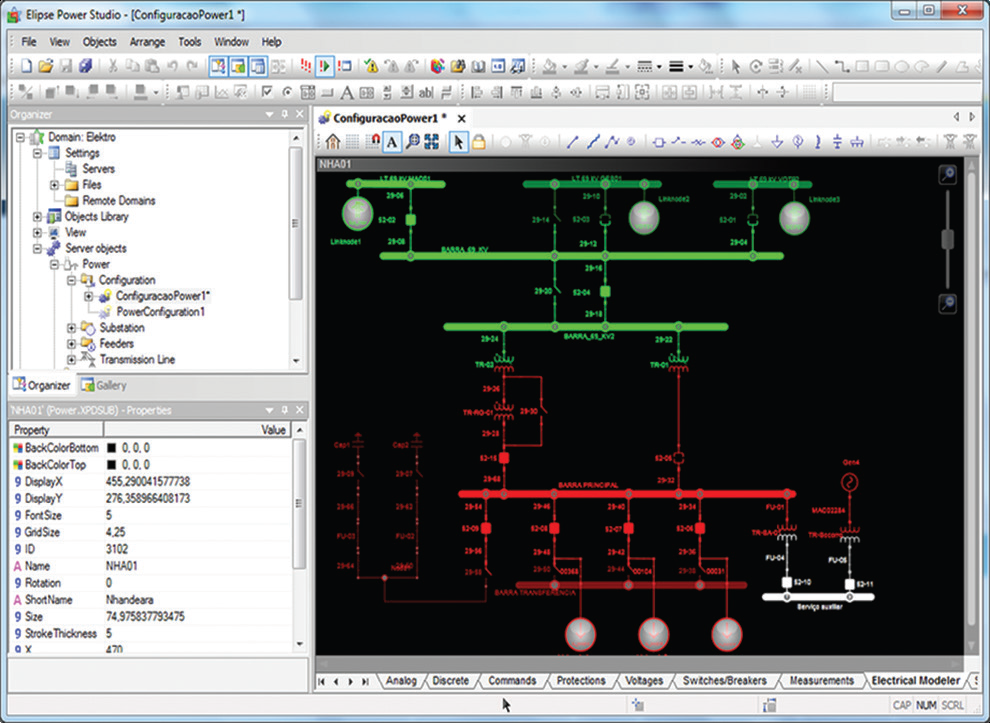Switch to the Switches/Breakers tab
990x723 pixels.
point(725,681)
